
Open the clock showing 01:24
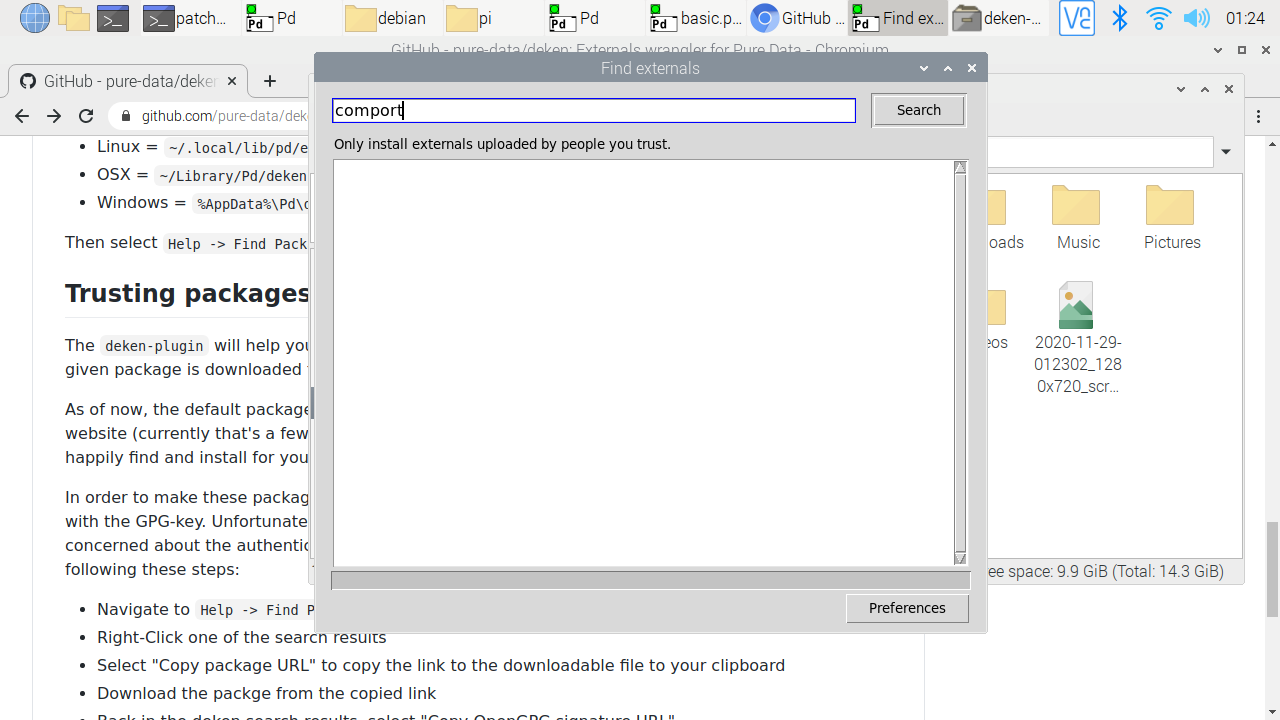coord(1245,17)
